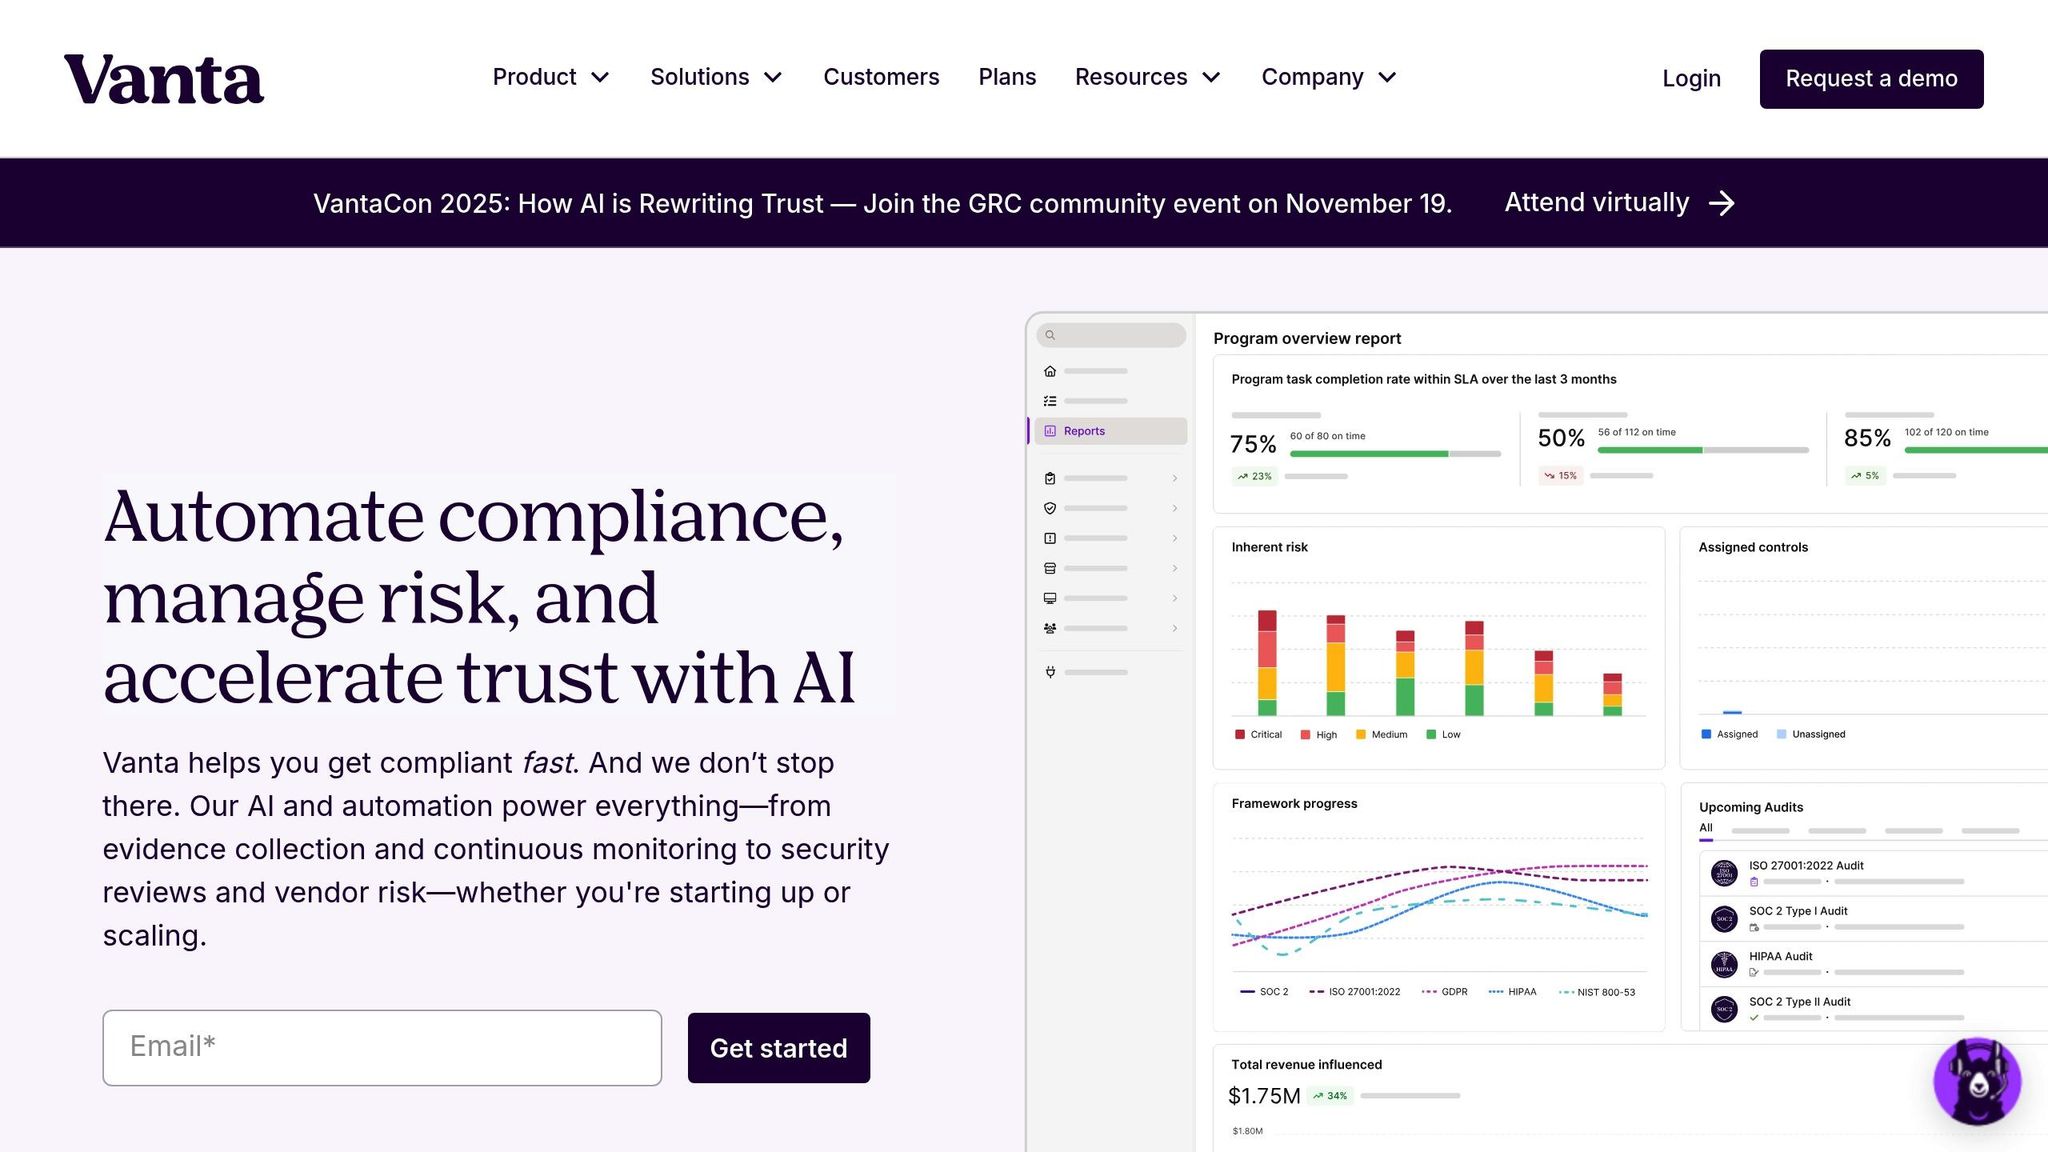The width and height of the screenshot is (2048, 1152).
Task: Click the shield icon in dashboard sidebar
Action: pyautogui.click(x=1050, y=508)
